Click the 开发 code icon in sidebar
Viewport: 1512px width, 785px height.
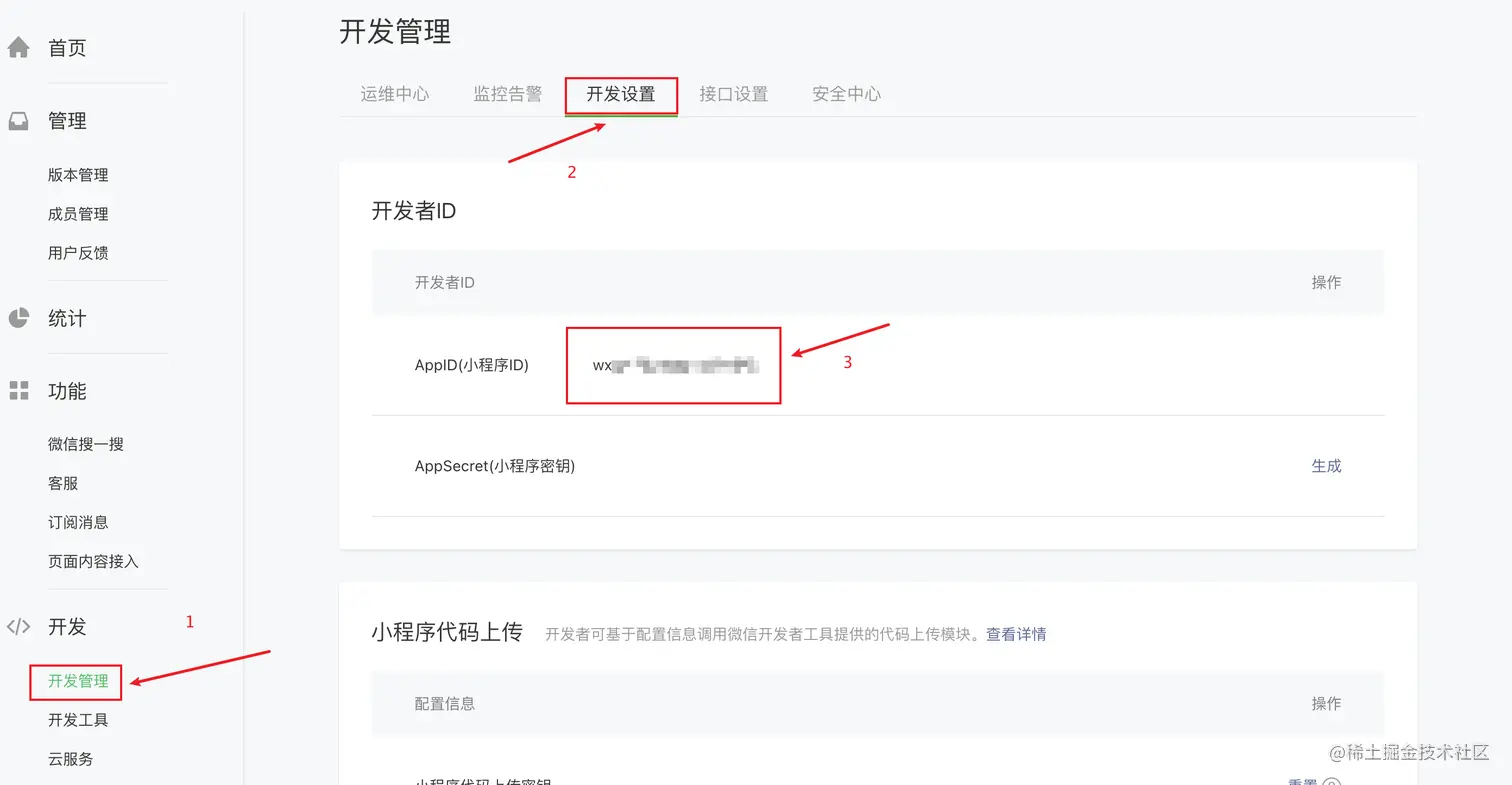coord(19,627)
